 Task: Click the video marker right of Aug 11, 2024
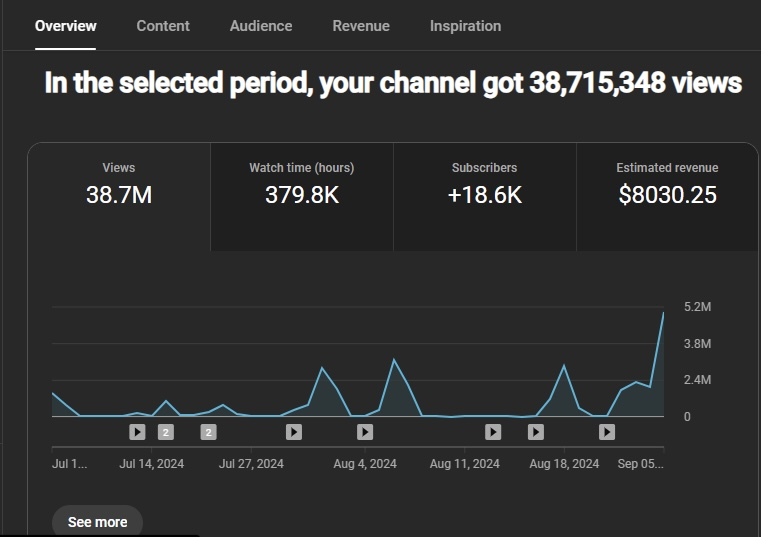(493, 432)
